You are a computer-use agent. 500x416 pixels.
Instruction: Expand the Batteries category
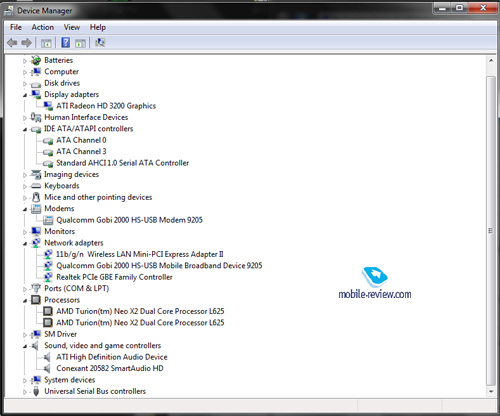tap(25, 61)
